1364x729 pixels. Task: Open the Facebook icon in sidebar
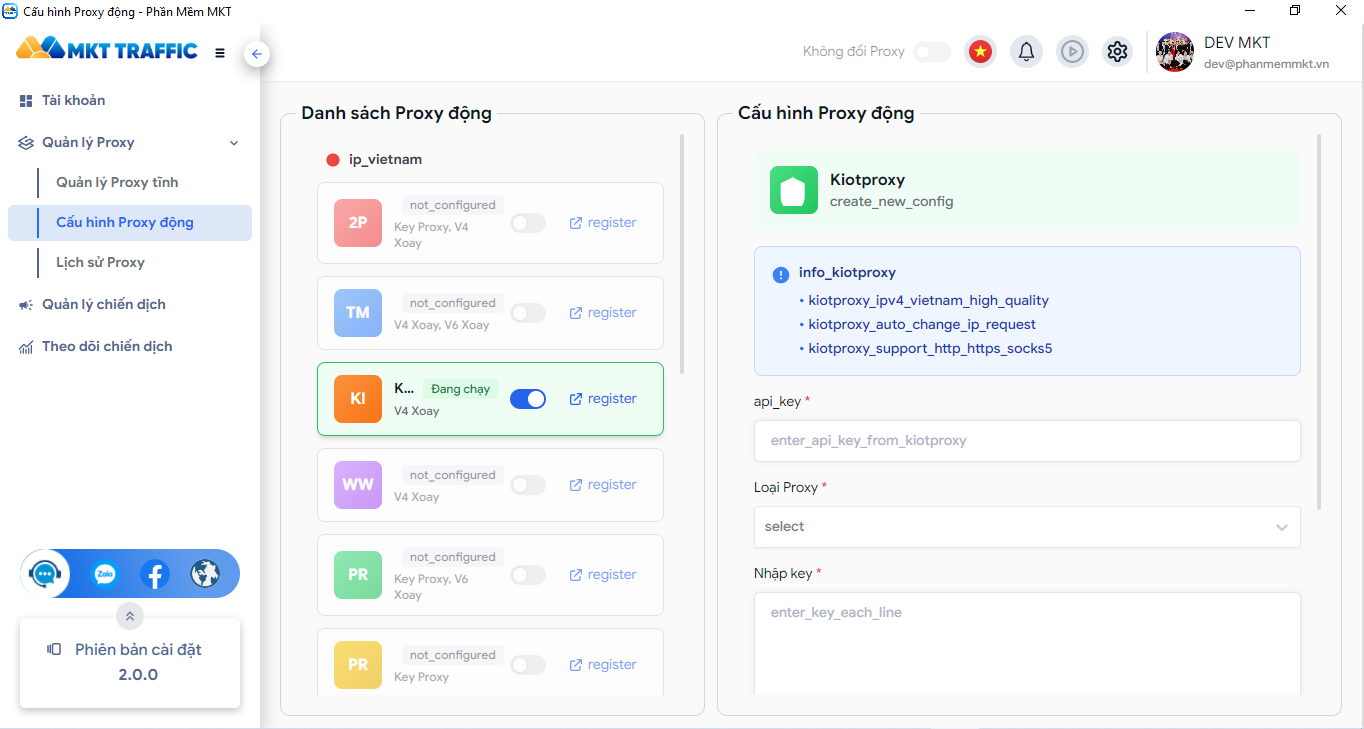pos(155,574)
